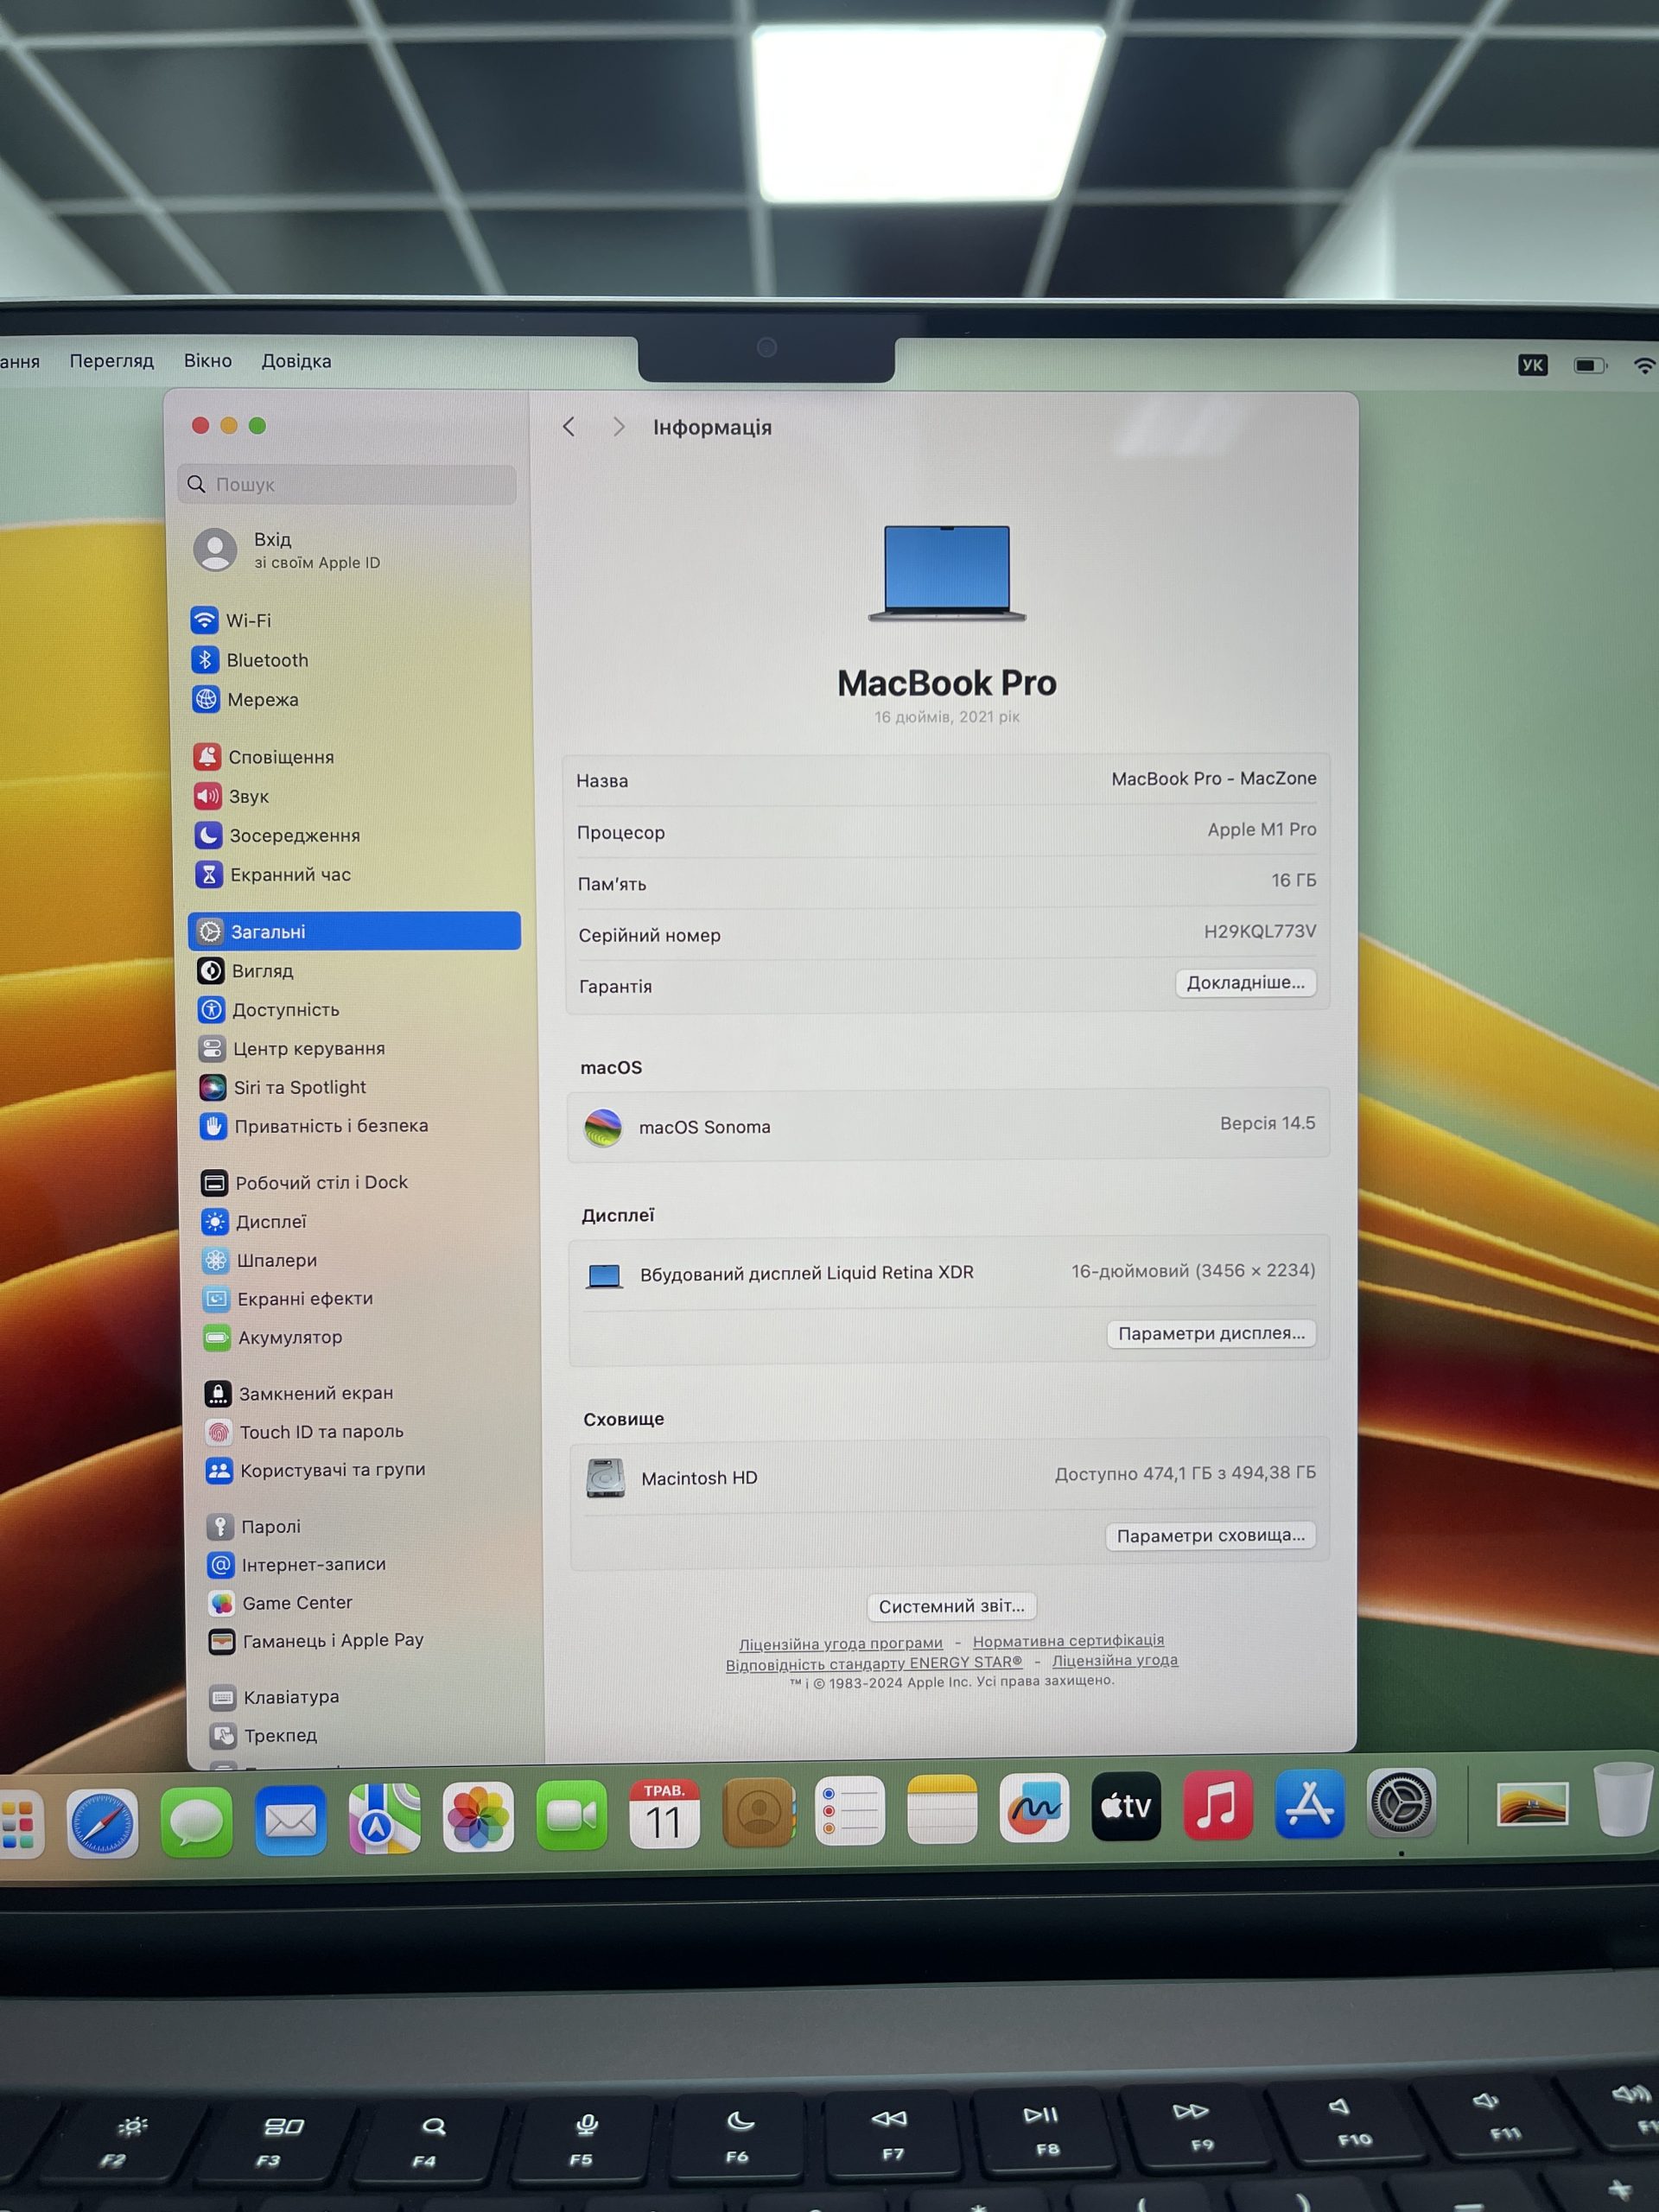1659x2212 pixels.
Task: Open the shorter Ліцензійна угода link
Action: tap(1115, 1660)
